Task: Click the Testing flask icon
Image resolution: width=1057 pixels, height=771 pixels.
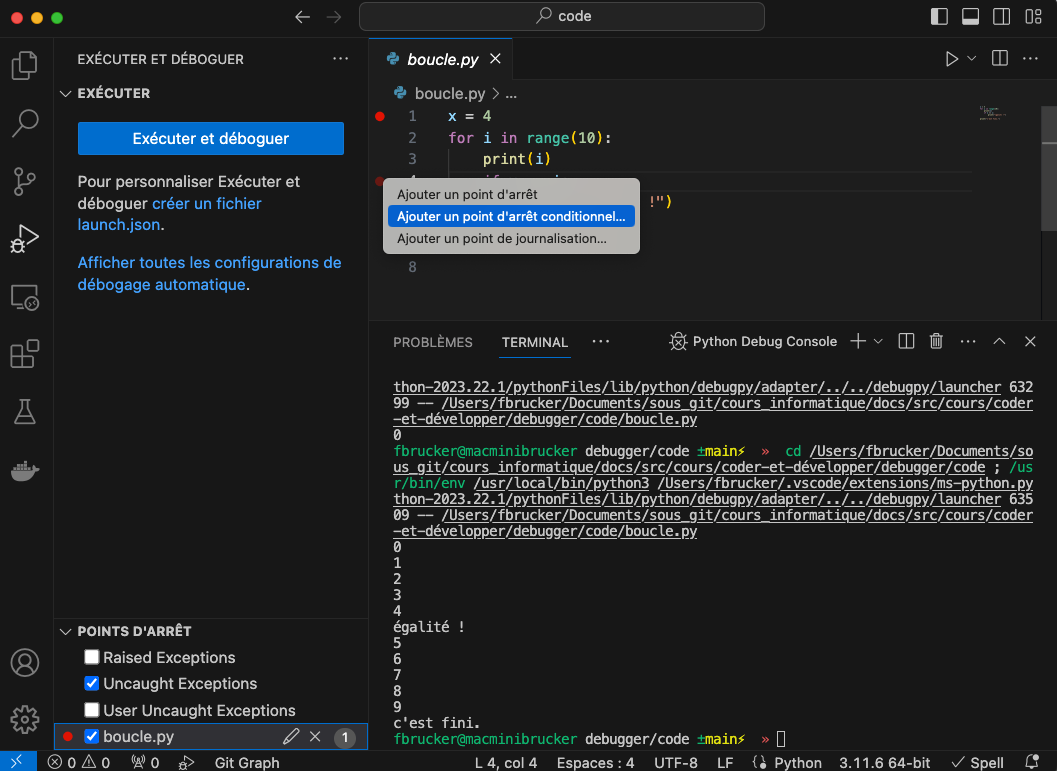Action: coord(24,411)
